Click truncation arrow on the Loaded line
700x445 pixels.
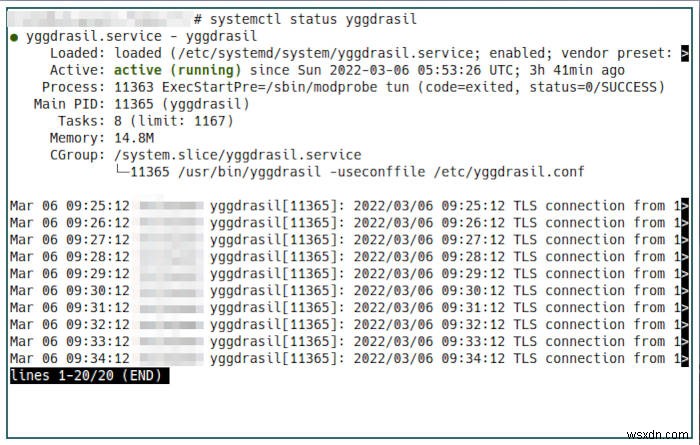[x=684, y=53]
